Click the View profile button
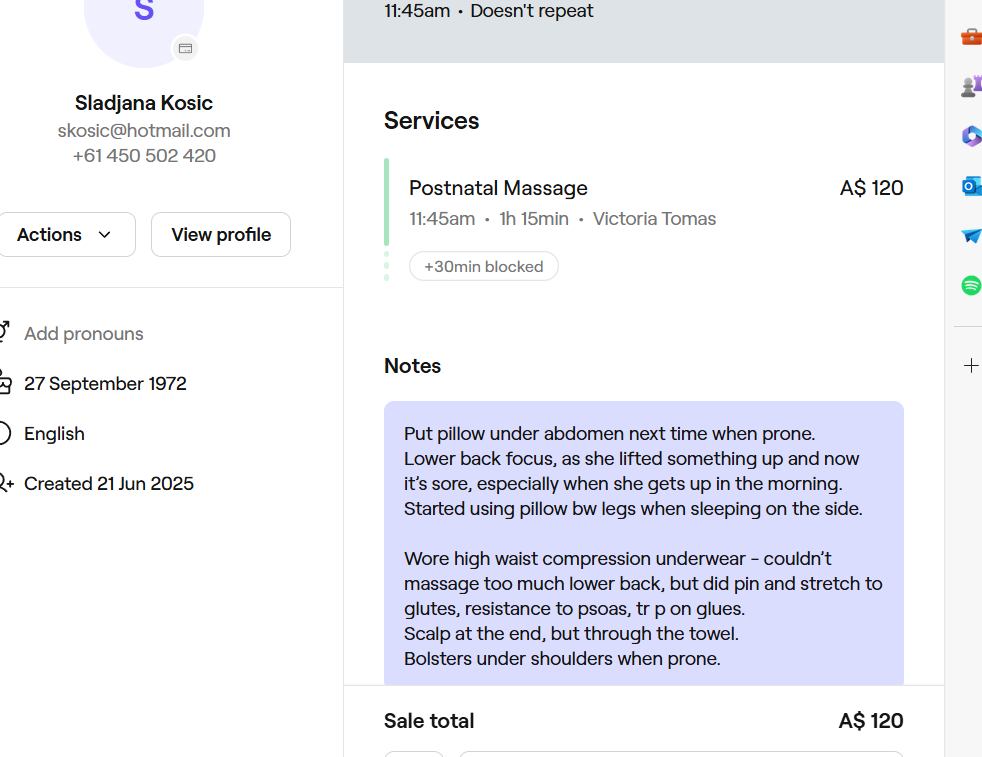This screenshot has width=982, height=757. 221,235
